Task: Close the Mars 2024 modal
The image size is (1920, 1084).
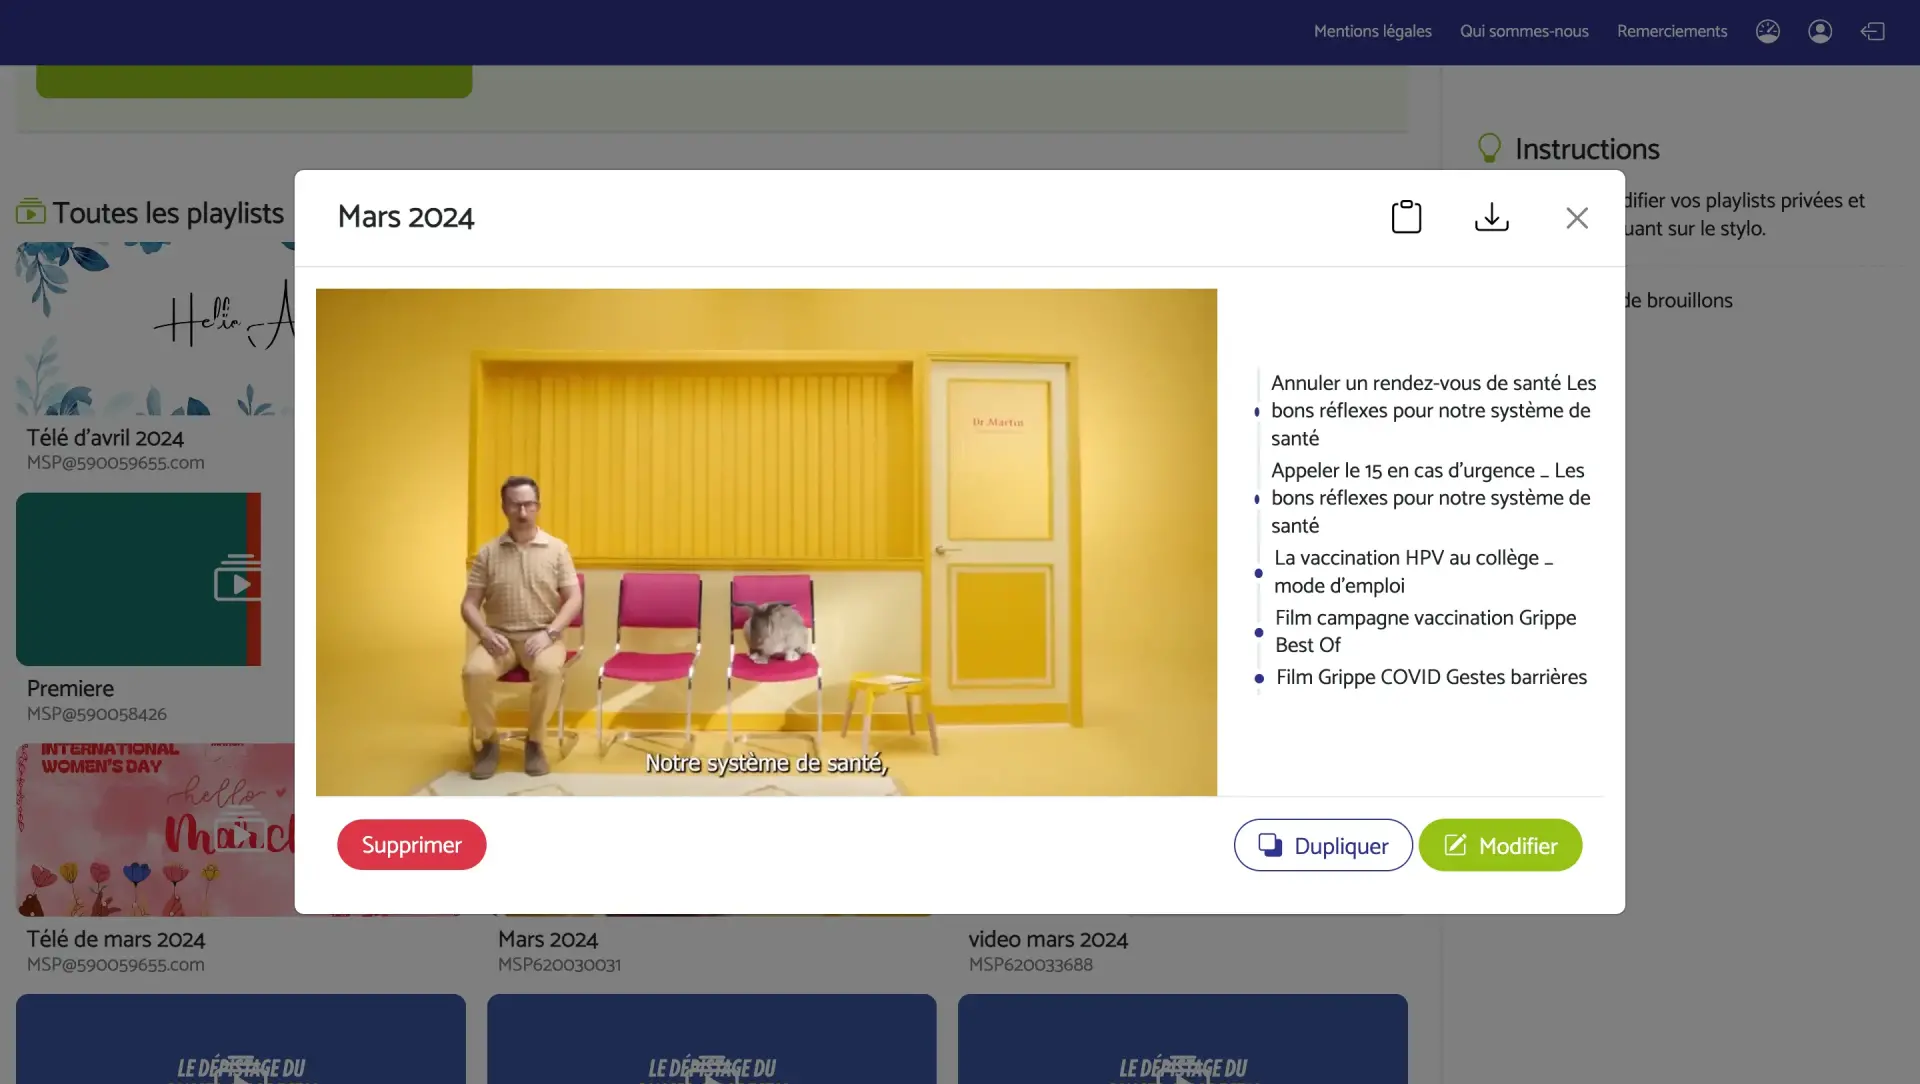Action: click(x=1576, y=218)
